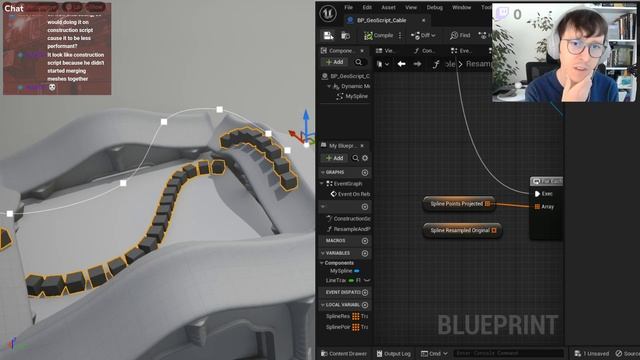The width and height of the screenshot is (640, 360).
Task: Select the MySpline component in the tree
Action: pos(352,96)
